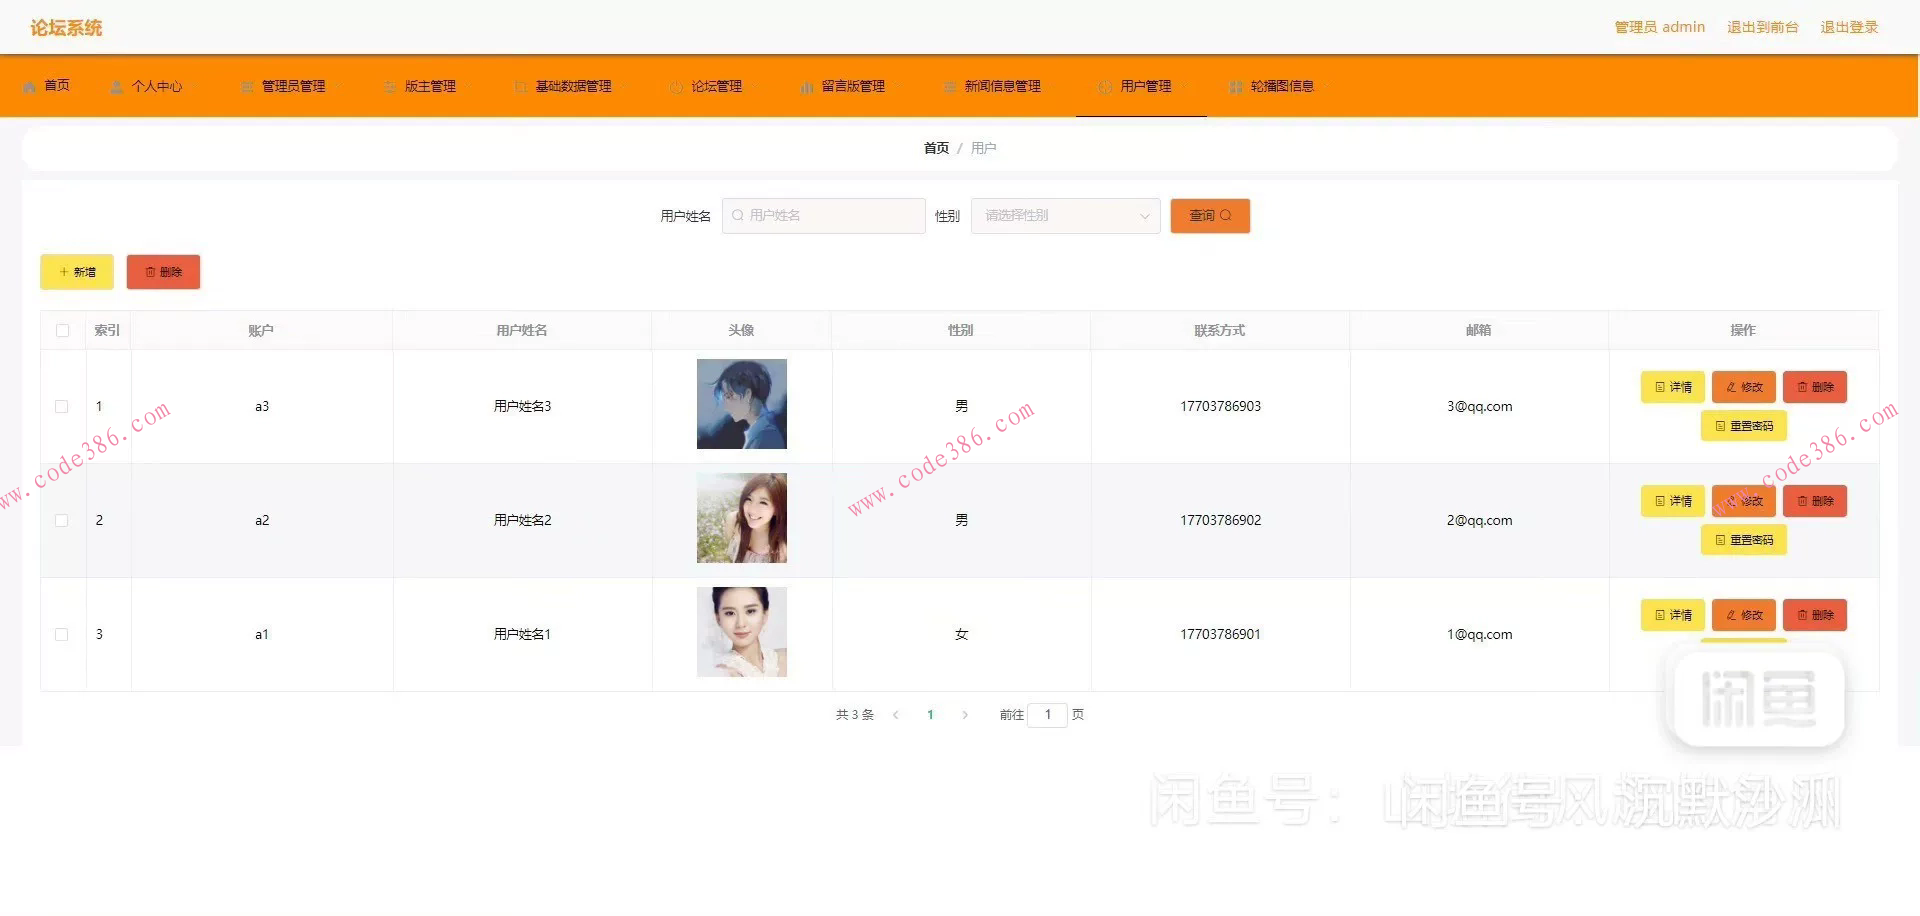Click next page arrow in pagination
This screenshot has width=1920, height=916.
[x=965, y=715]
